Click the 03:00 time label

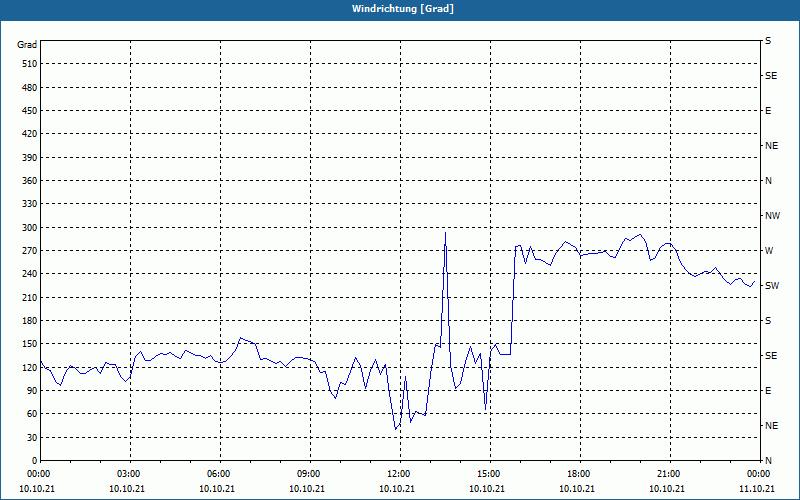click(129, 474)
